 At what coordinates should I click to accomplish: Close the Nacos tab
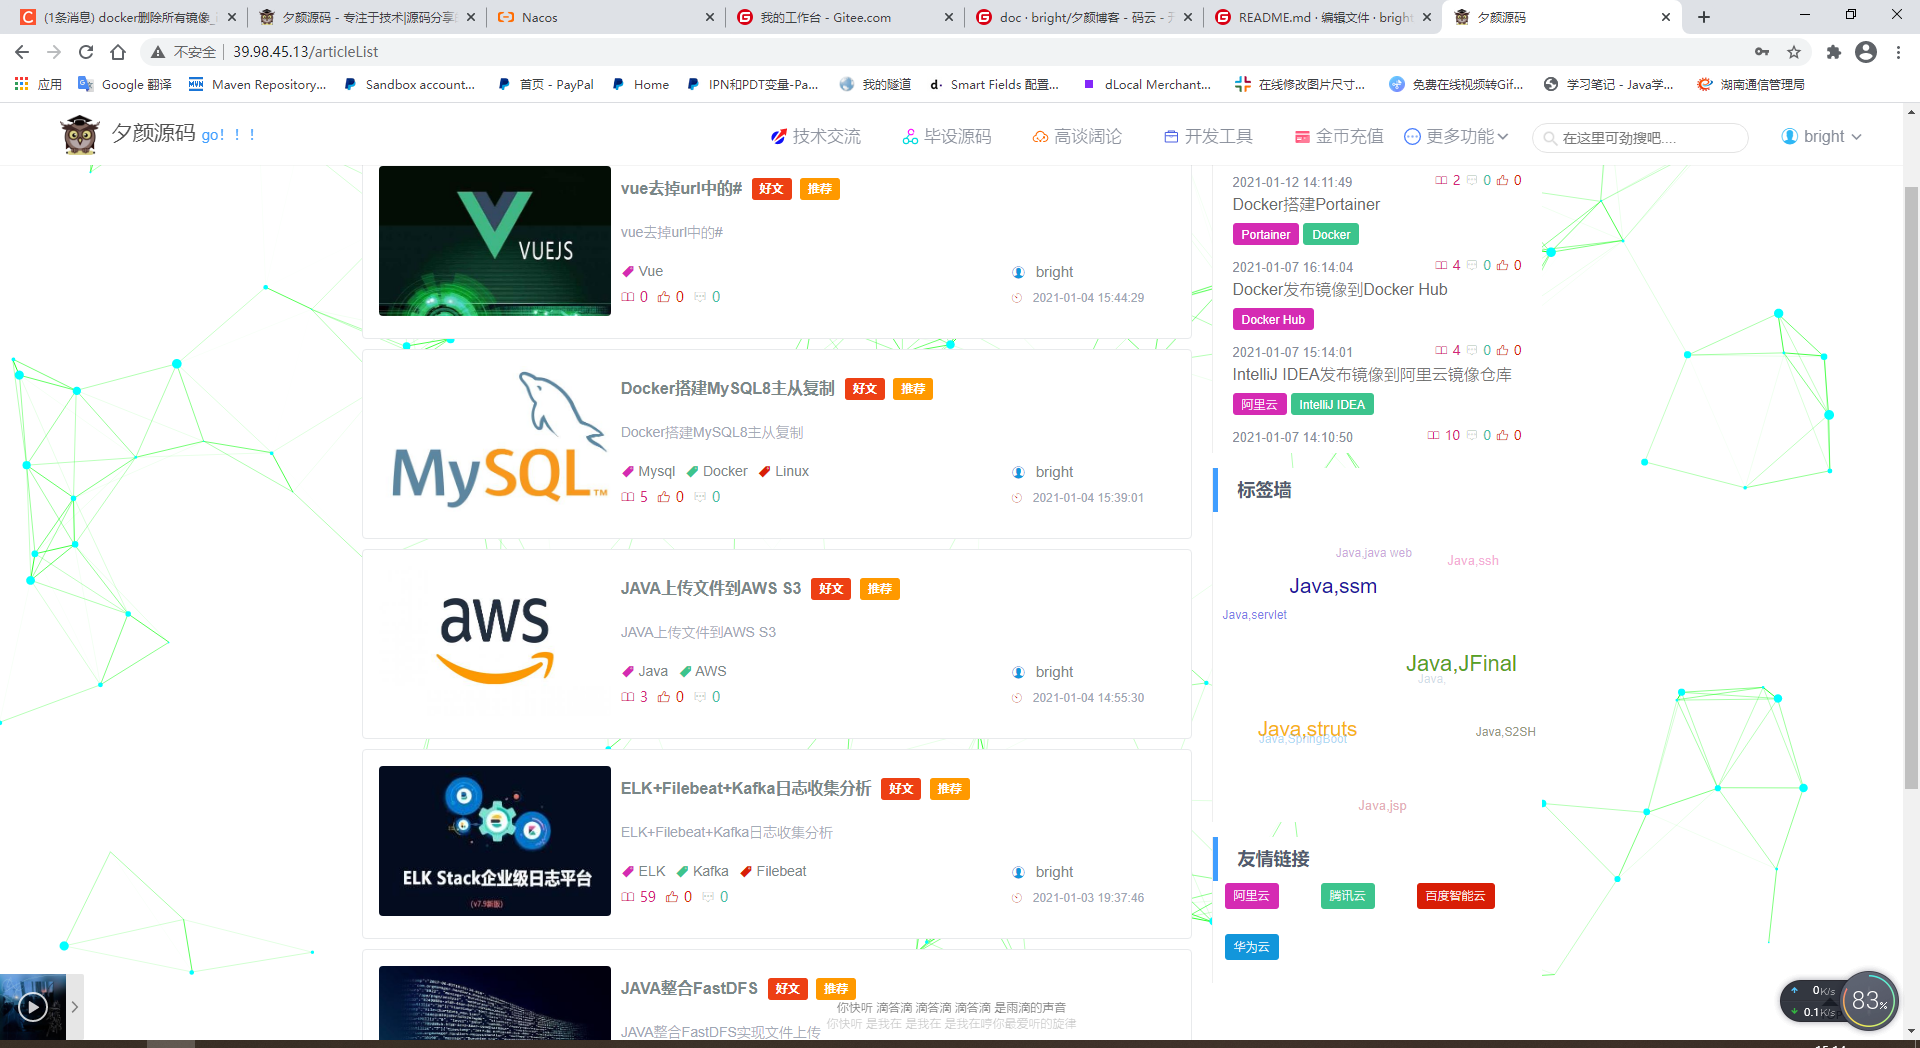pyautogui.click(x=710, y=17)
